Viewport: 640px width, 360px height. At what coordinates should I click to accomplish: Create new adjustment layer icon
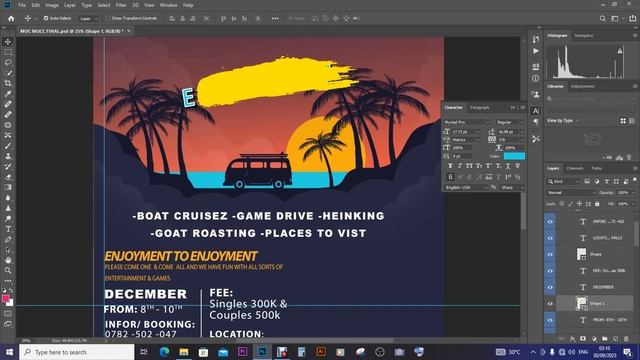[x=594, y=339]
